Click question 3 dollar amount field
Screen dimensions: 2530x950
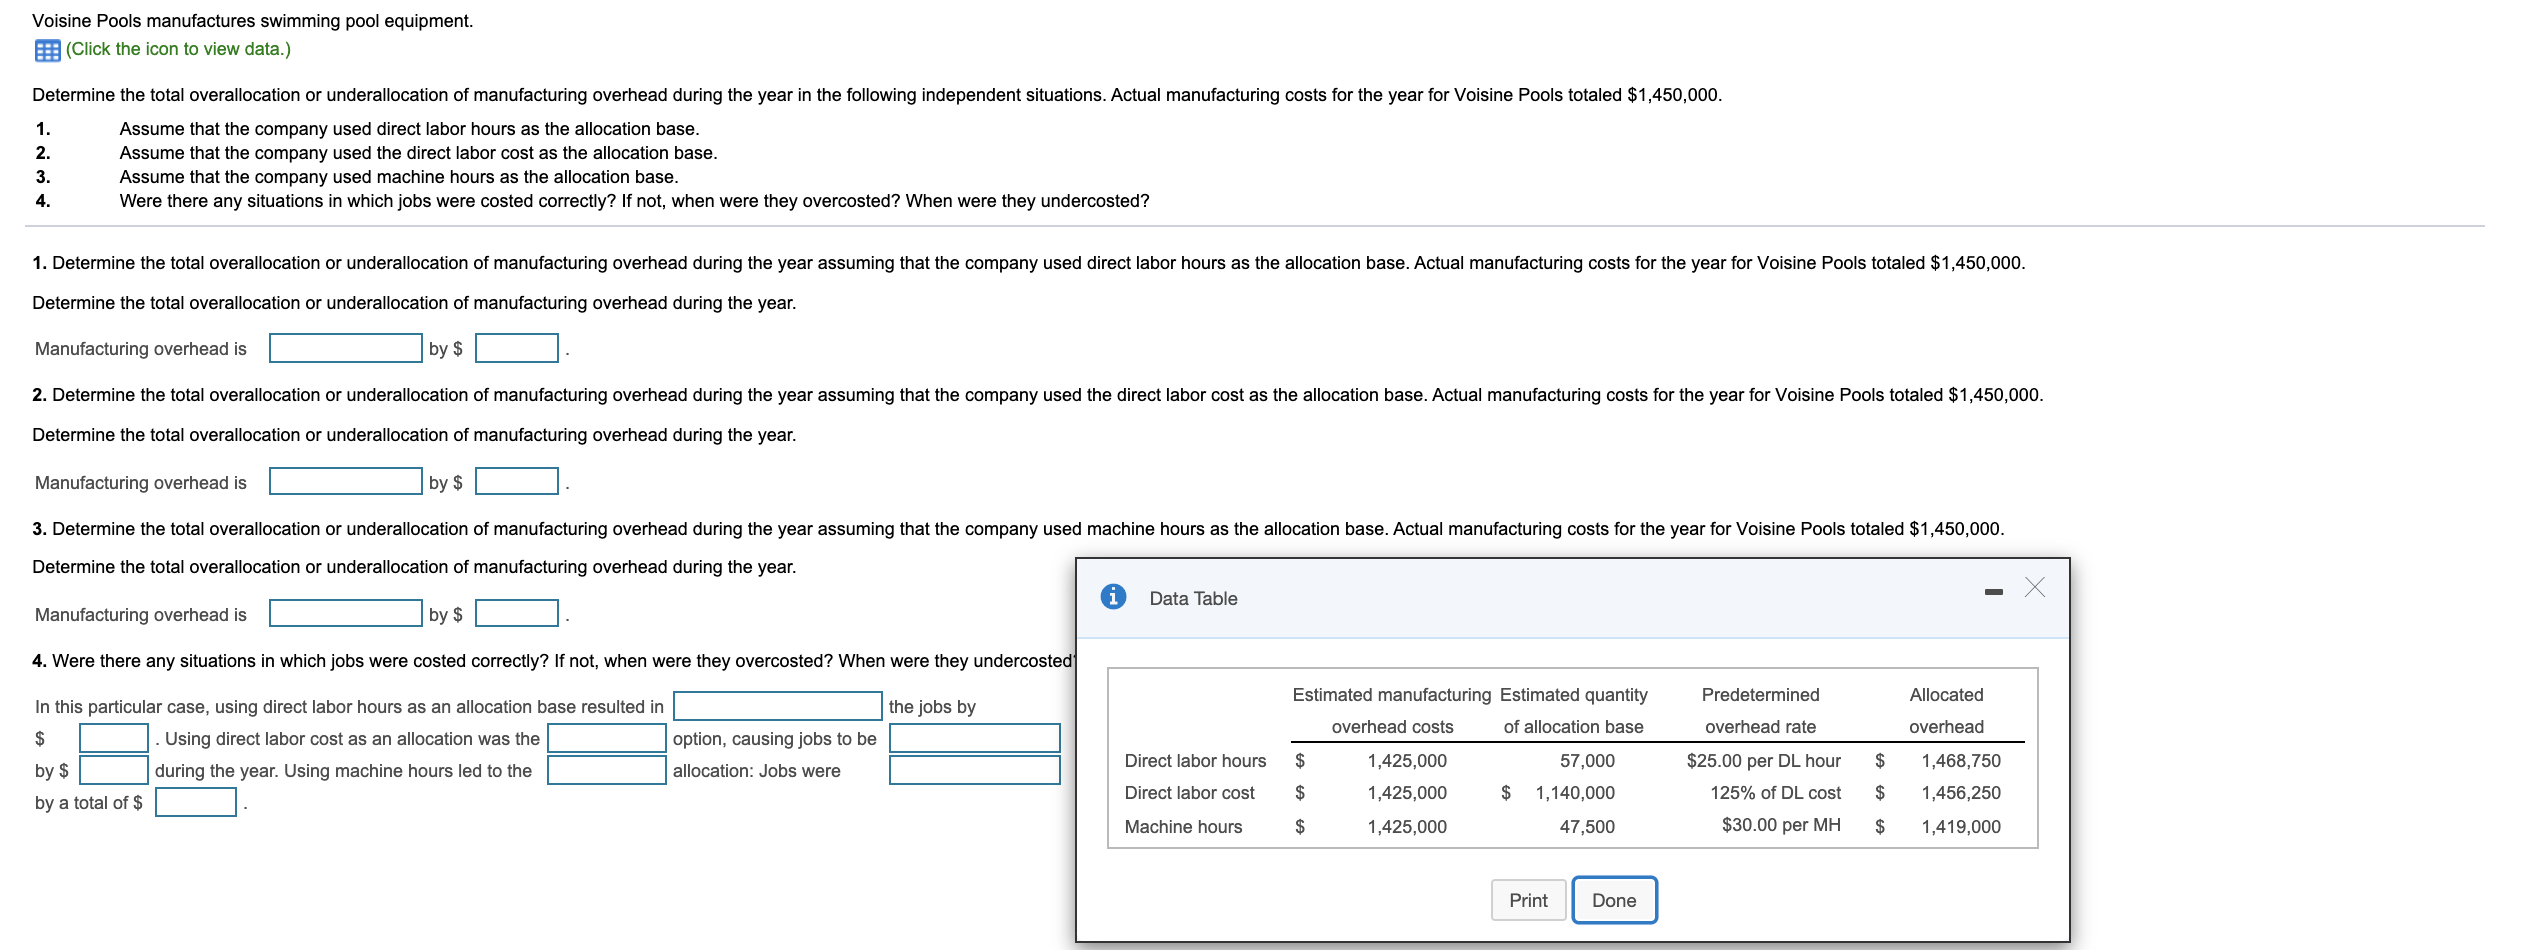(x=516, y=613)
